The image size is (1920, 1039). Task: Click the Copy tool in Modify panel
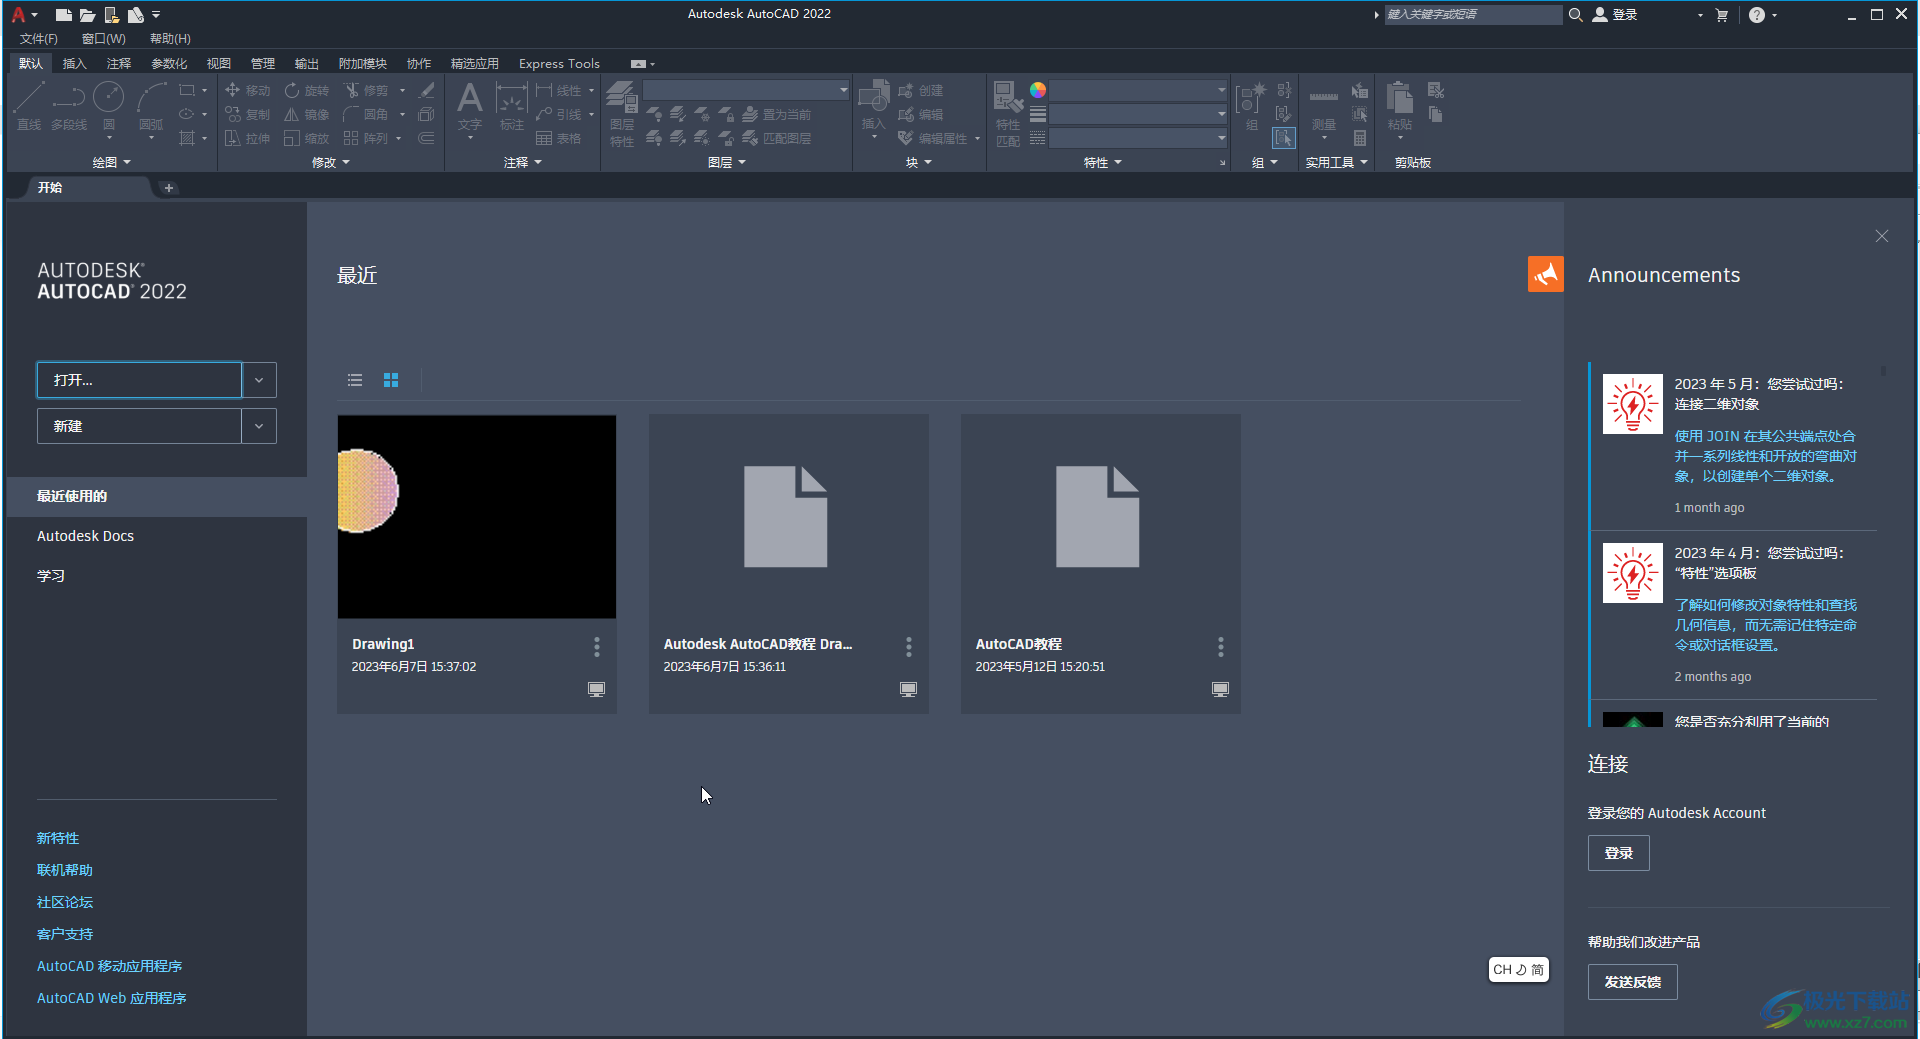pos(247,114)
